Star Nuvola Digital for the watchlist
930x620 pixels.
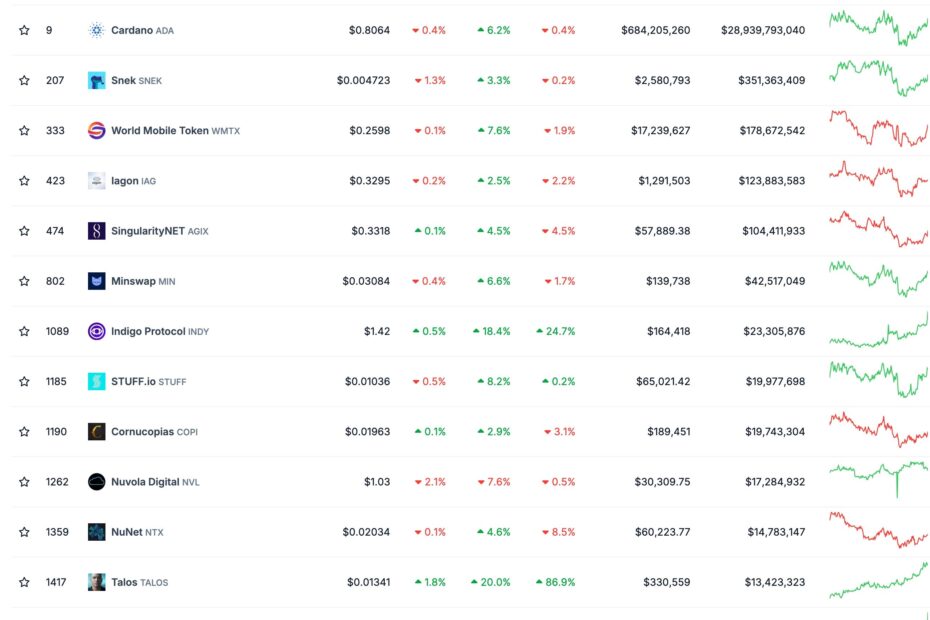pyautogui.click(x=24, y=482)
